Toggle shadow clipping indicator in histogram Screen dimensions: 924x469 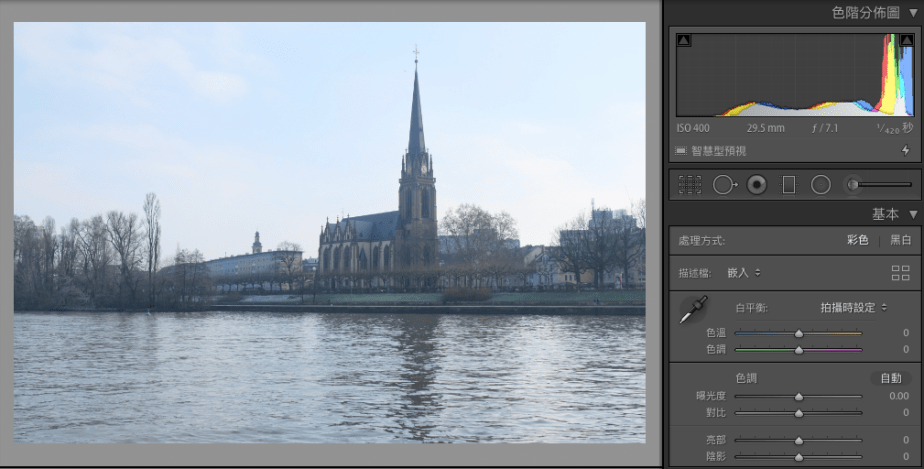pyautogui.click(x=684, y=41)
